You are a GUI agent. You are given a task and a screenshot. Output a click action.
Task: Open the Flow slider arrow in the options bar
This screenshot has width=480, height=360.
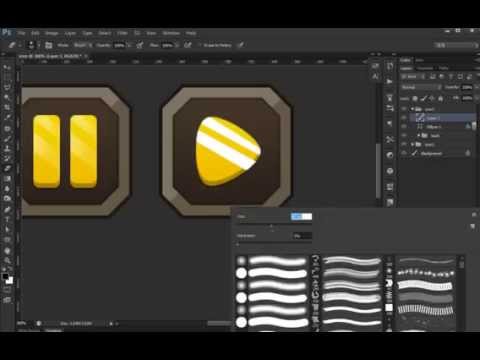(177, 45)
